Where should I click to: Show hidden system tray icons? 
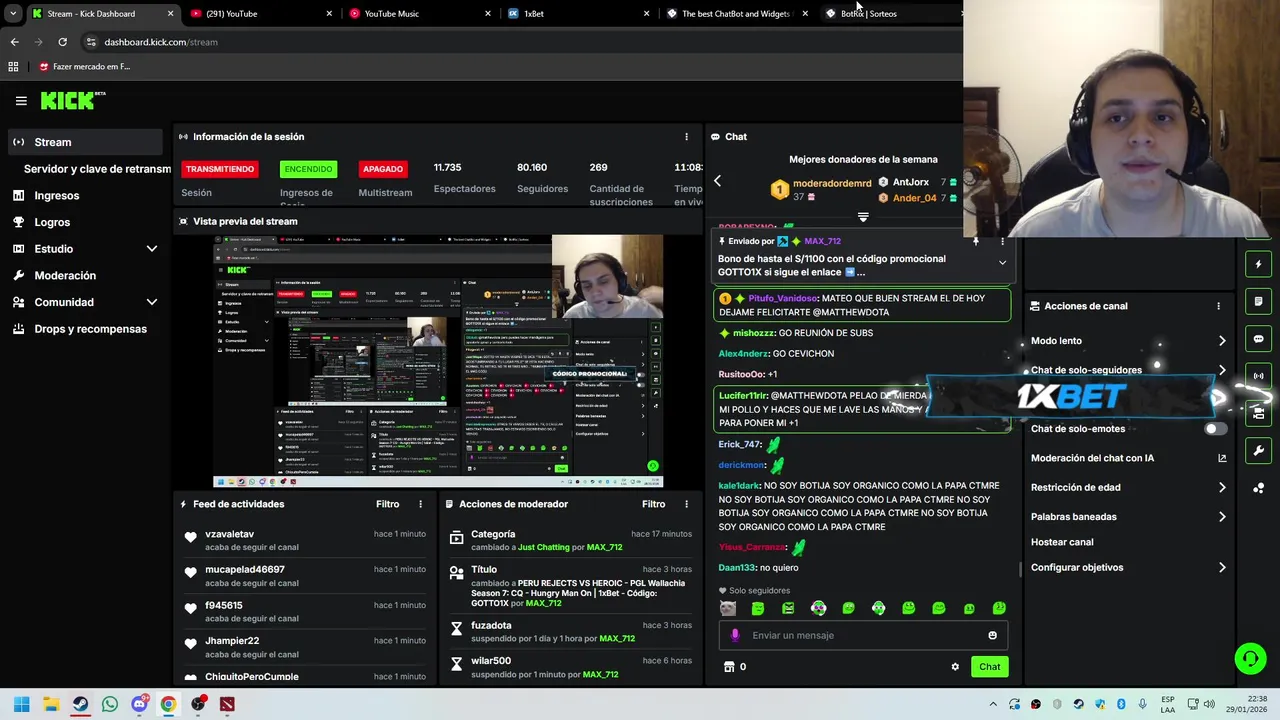click(993, 704)
